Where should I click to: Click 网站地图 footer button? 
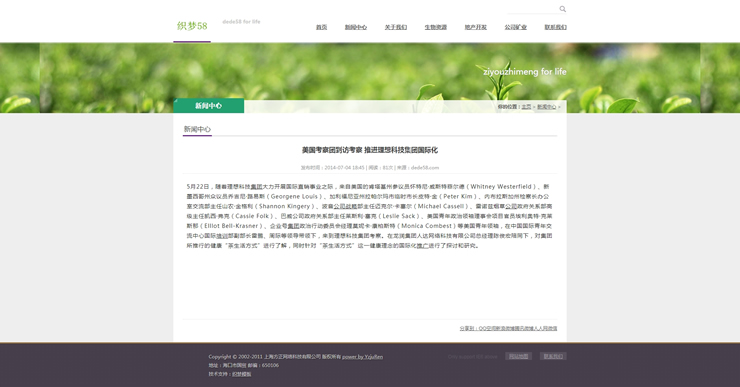(519, 356)
